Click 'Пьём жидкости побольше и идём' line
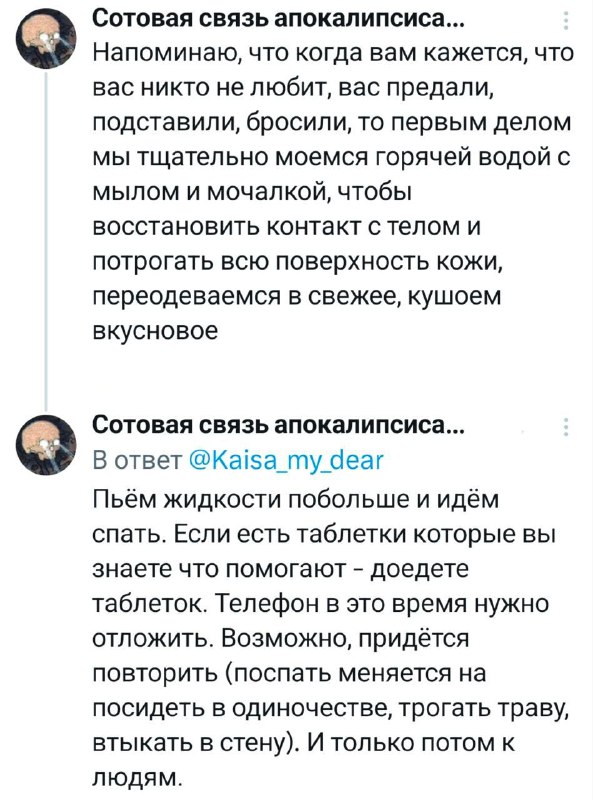This screenshot has height=800, width=593. [x=295, y=501]
